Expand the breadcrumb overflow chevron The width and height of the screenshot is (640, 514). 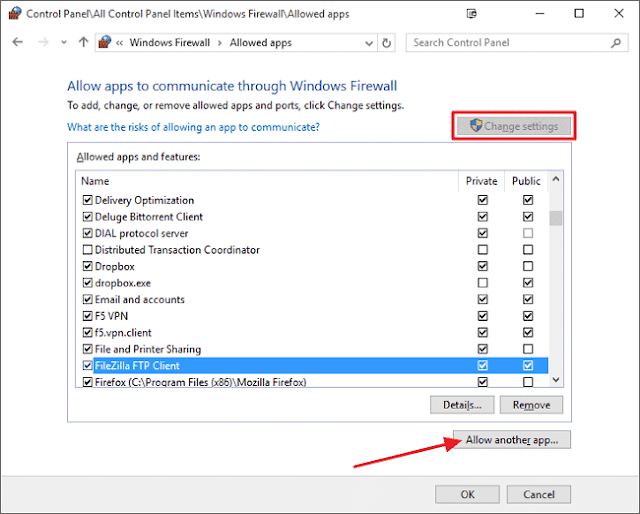pos(119,43)
